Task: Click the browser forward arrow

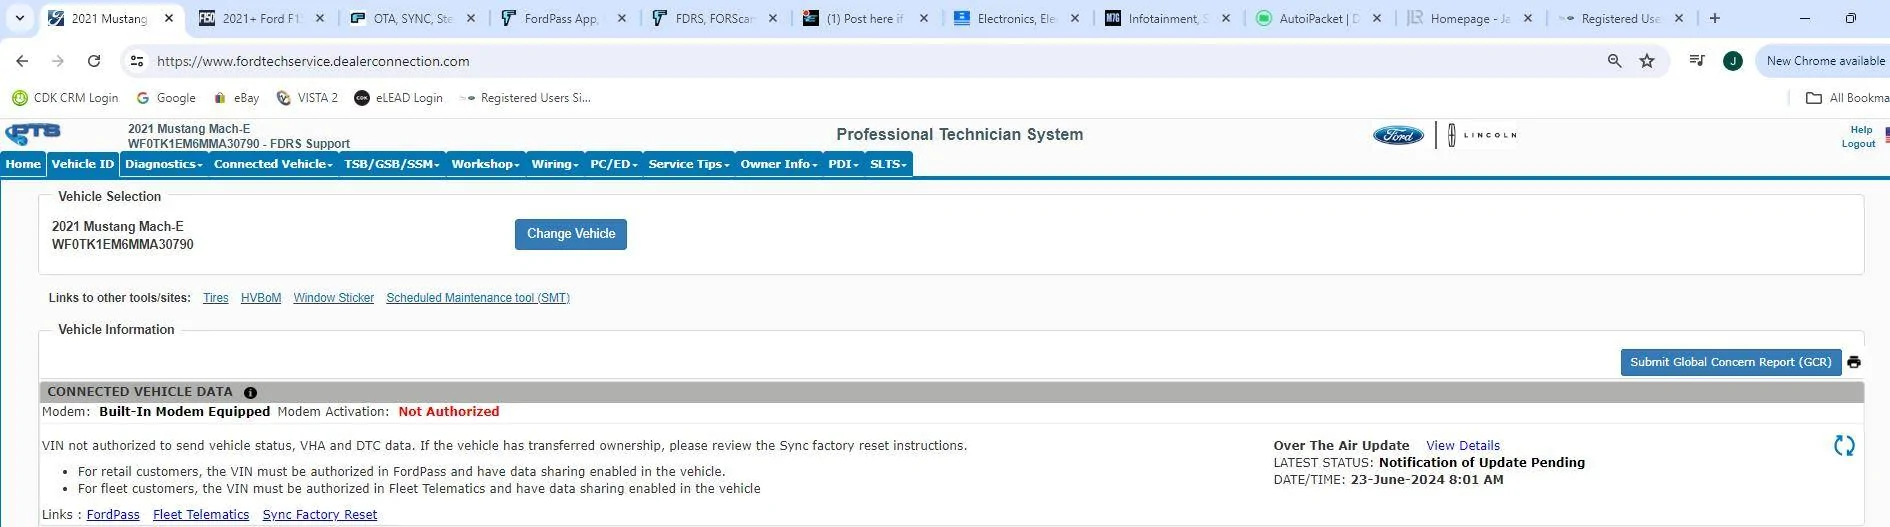Action: pyautogui.click(x=58, y=61)
